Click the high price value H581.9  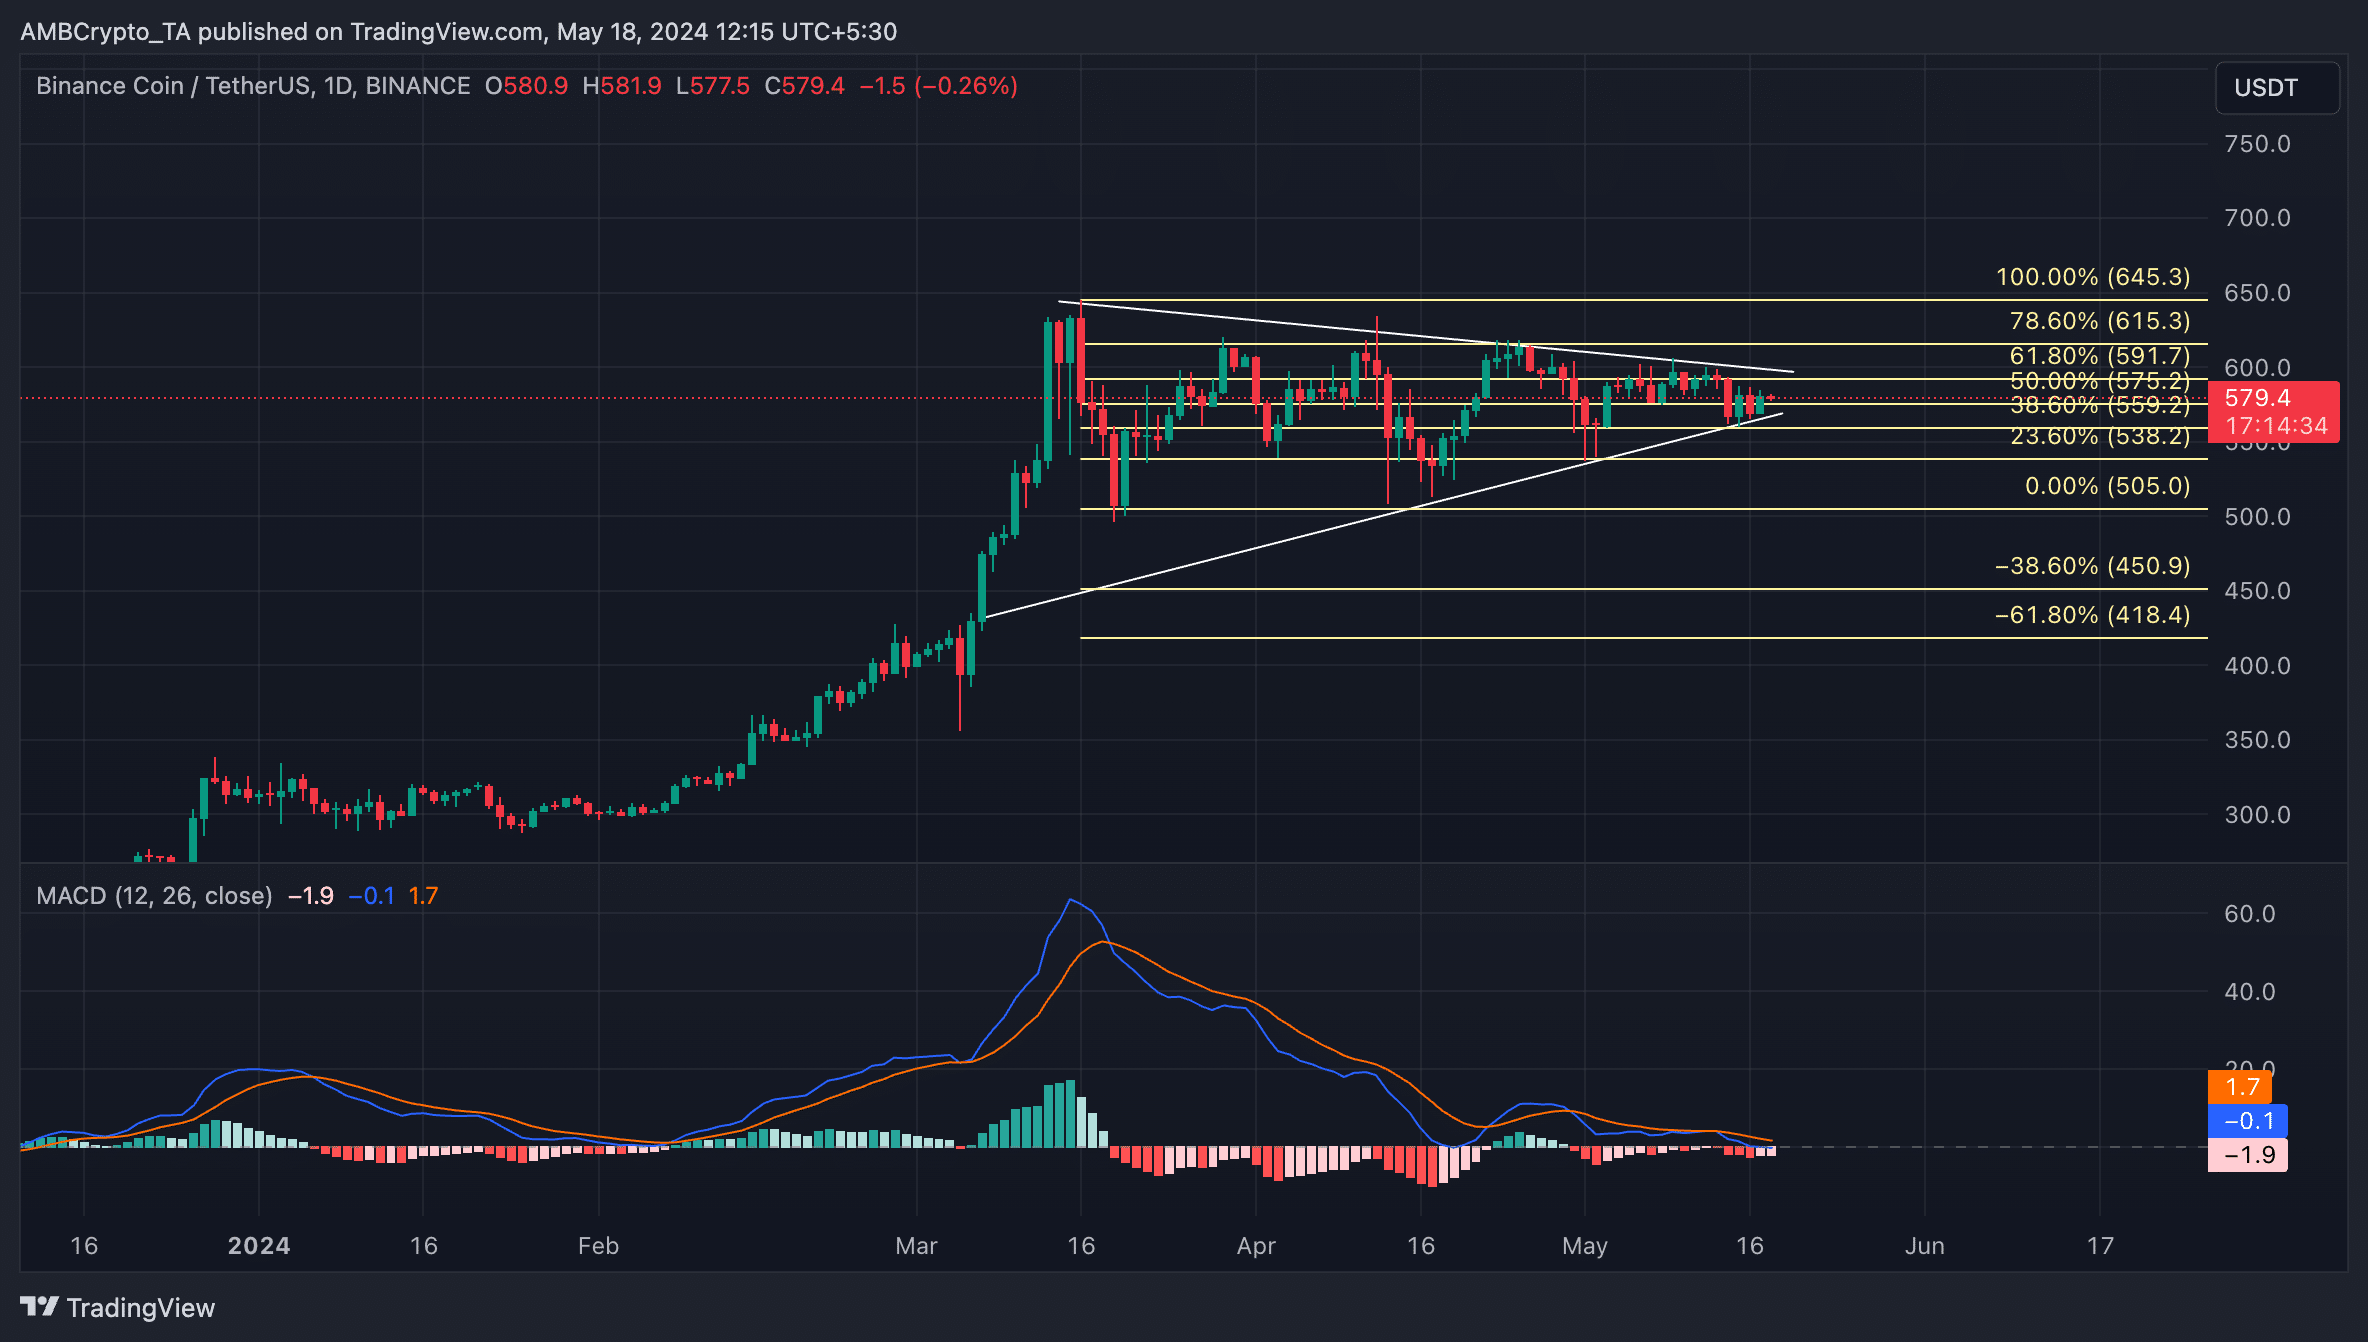pyautogui.click(x=622, y=86)
